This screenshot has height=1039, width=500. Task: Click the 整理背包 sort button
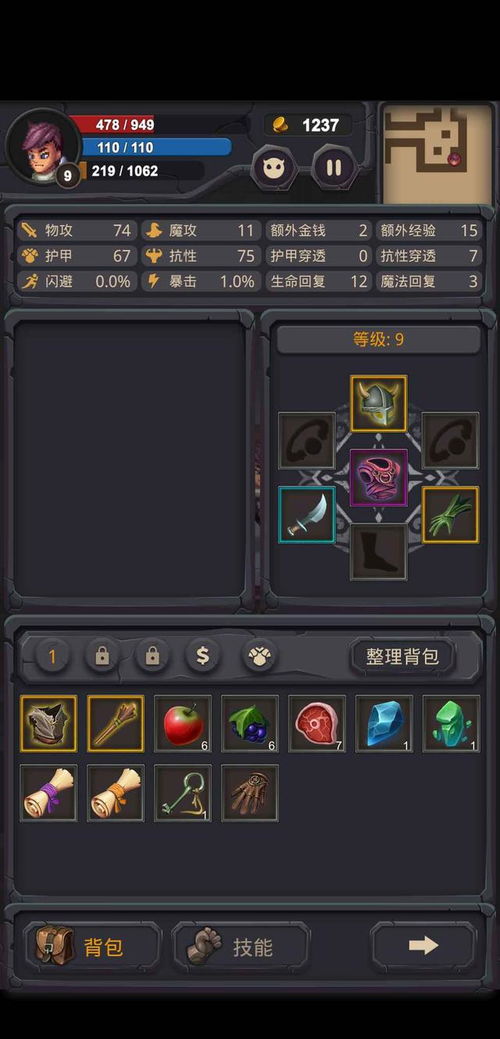click(403, 656)
